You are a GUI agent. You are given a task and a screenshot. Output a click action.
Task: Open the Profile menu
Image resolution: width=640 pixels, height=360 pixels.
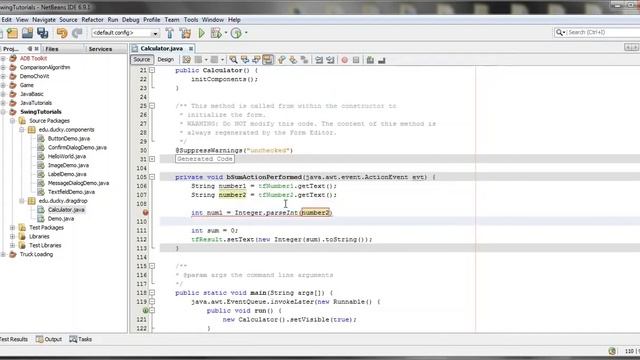151,20
